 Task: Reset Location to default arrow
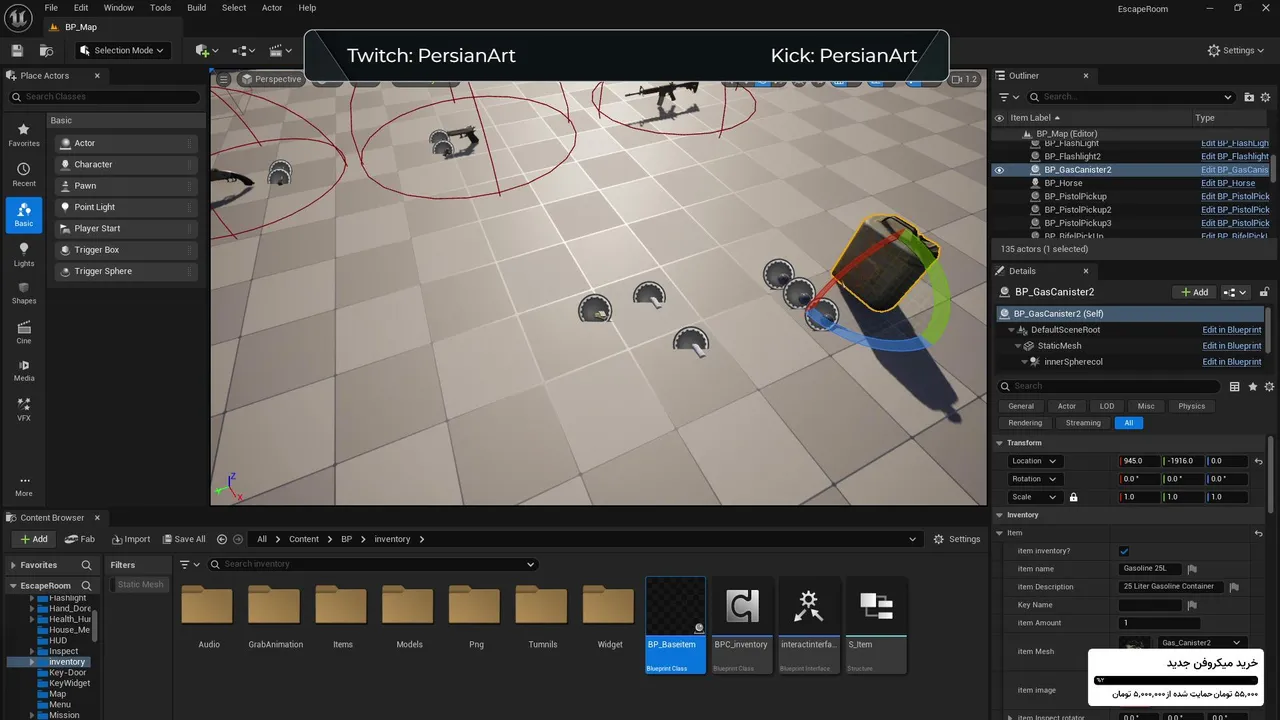pyautogui.click(x=1258, y=461)
